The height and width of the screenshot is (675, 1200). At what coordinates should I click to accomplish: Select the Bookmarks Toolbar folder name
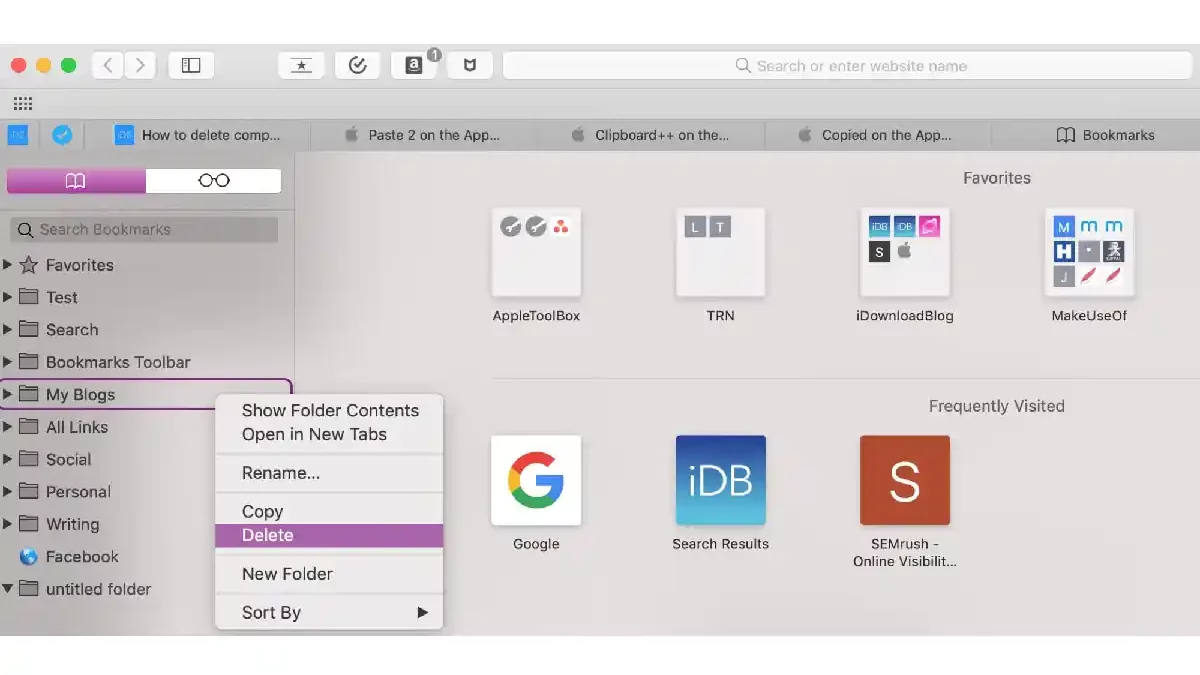pyautogui.click(x=118, y=362)
